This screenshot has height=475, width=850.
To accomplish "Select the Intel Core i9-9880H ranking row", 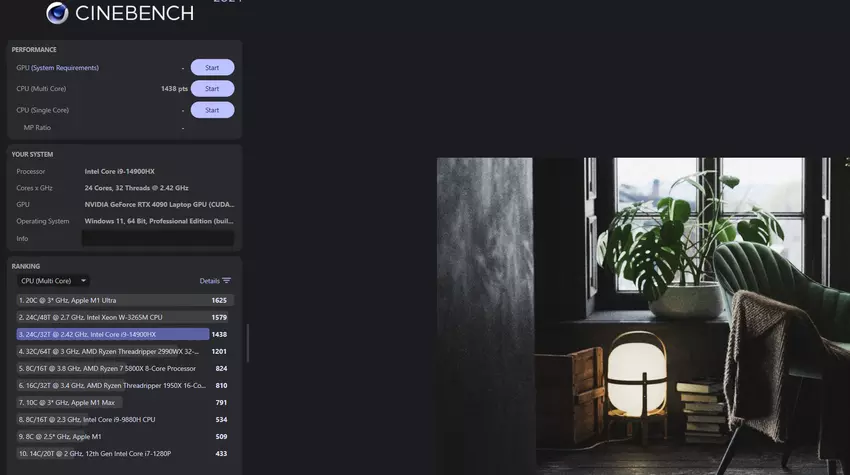I will coord(112,419).
